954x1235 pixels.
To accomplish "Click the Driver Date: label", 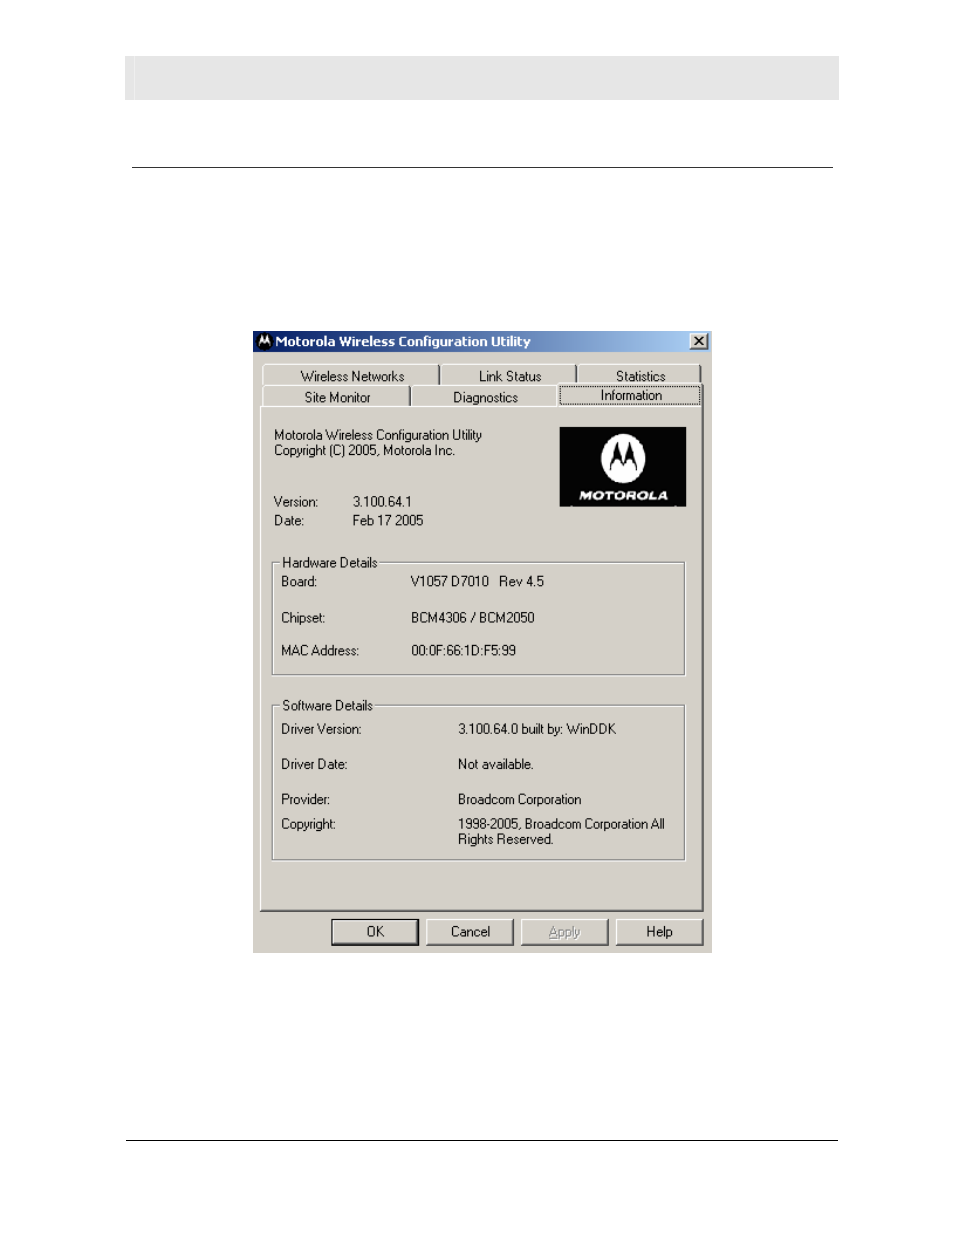I will (314, 764).
